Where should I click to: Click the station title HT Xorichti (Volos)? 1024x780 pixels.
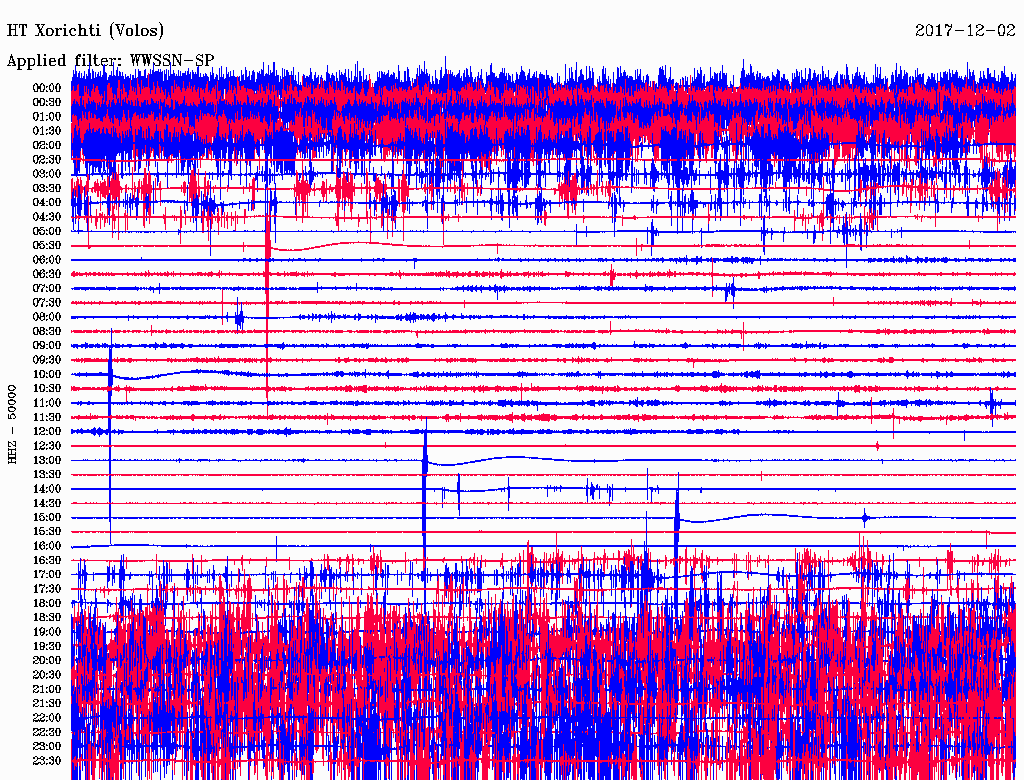pos(86,31)
